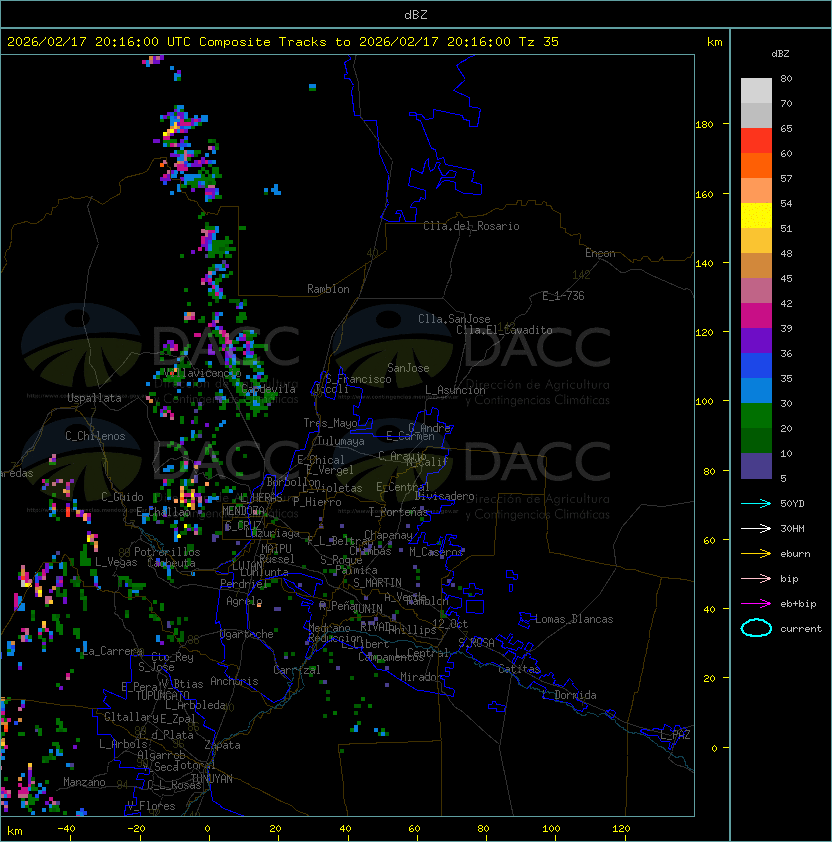Click the yellow 54 dBZ color swatch

[x=756, y=215]
